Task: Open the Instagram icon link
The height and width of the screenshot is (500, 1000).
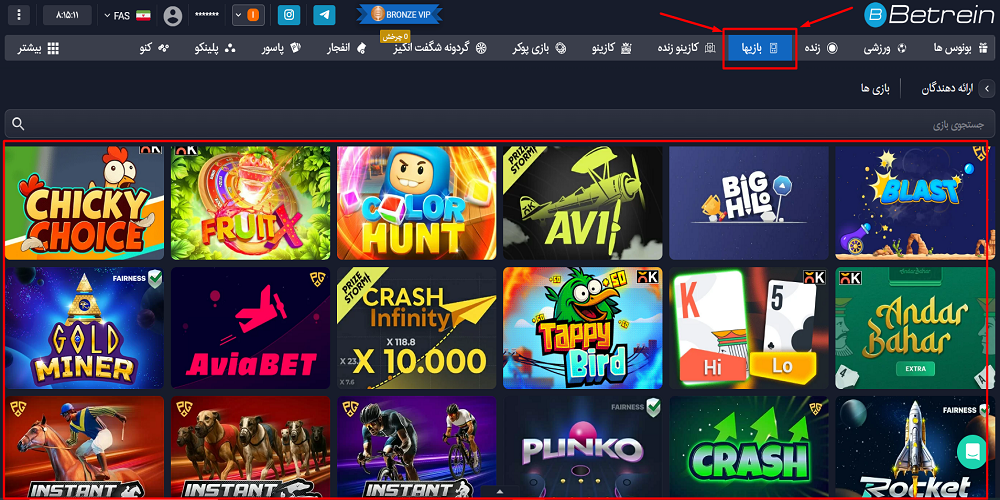Action: [x=288, y=15]
